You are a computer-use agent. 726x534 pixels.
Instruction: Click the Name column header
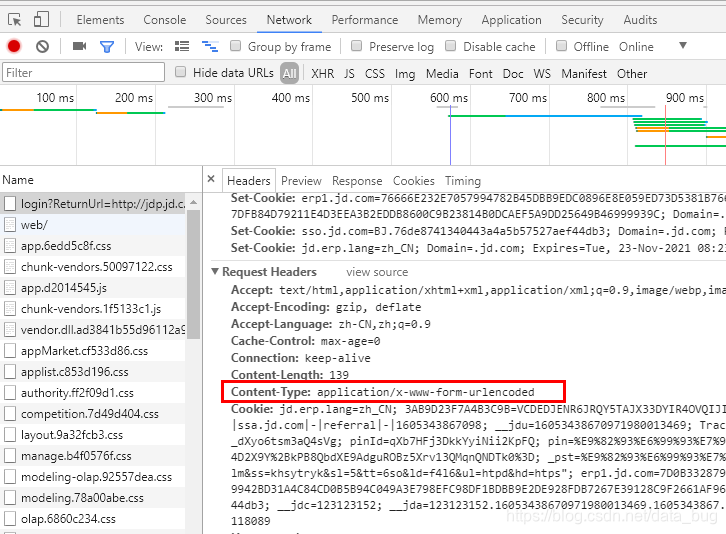point(18,180)
